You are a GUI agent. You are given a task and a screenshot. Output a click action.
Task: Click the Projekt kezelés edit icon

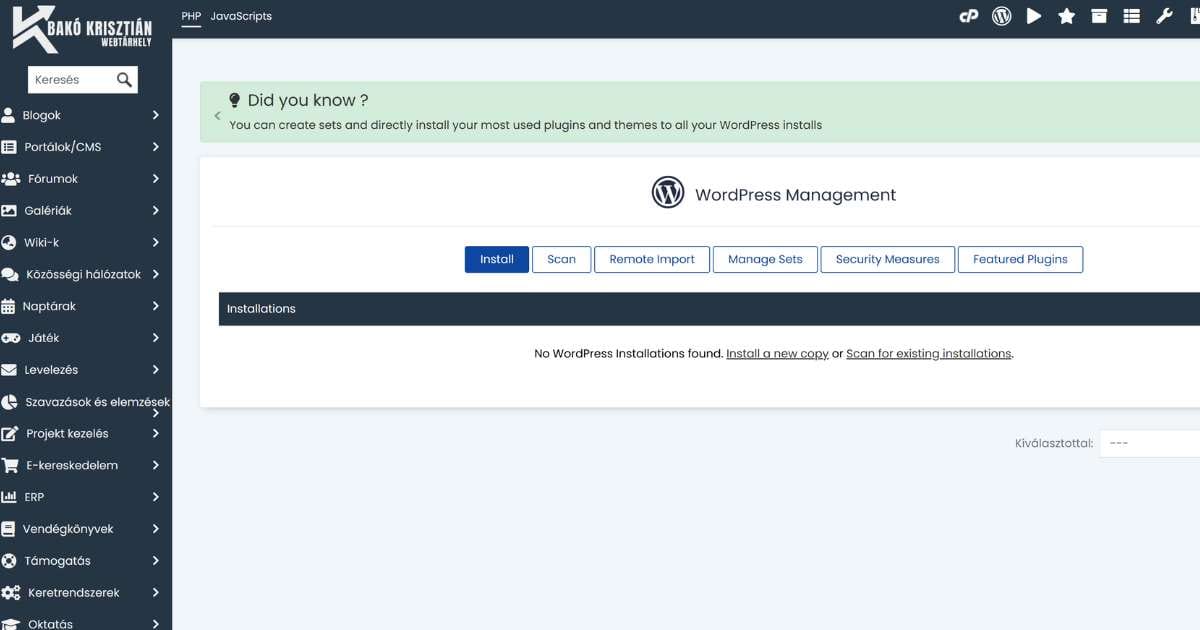(x=10, y=434)
